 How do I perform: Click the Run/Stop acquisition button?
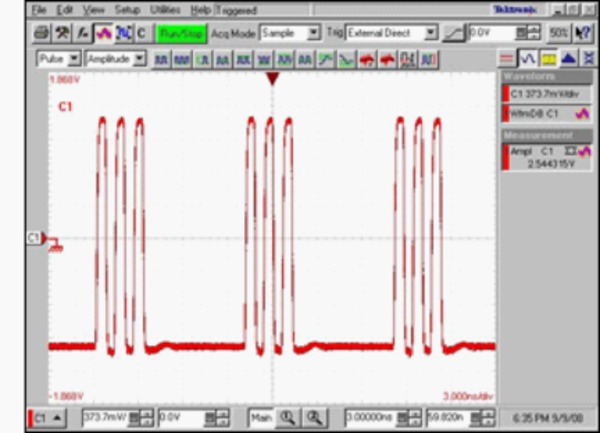point(179,33)
